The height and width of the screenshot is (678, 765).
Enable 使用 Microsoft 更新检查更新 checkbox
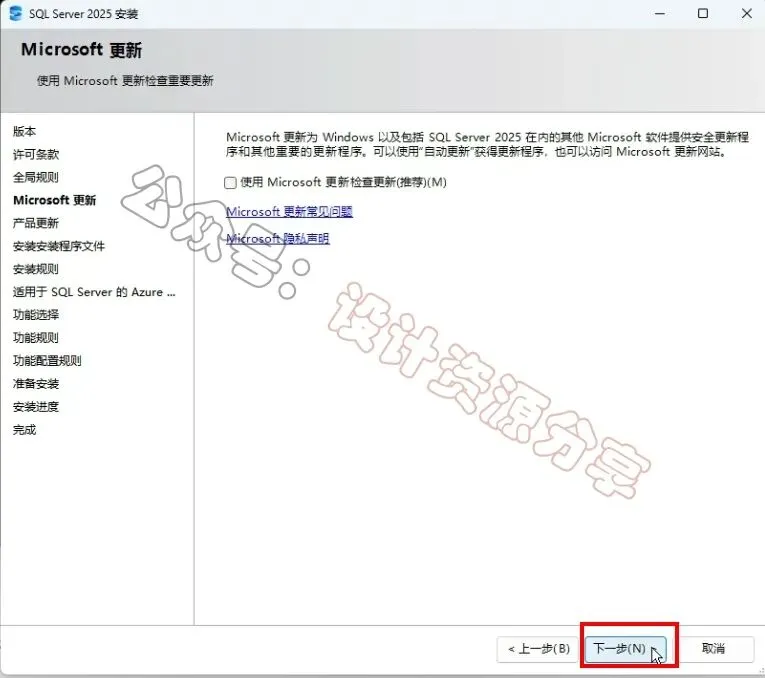click(230, 183)
